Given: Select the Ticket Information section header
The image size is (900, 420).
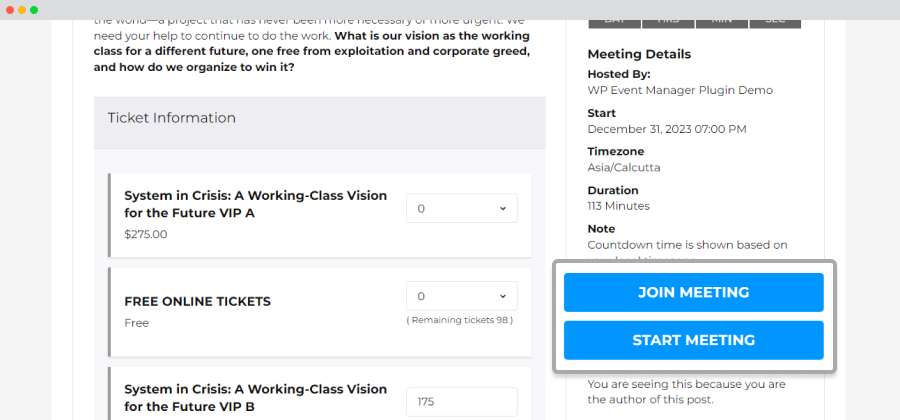Looking at the screenshot, I should click(x=320, y=118).
